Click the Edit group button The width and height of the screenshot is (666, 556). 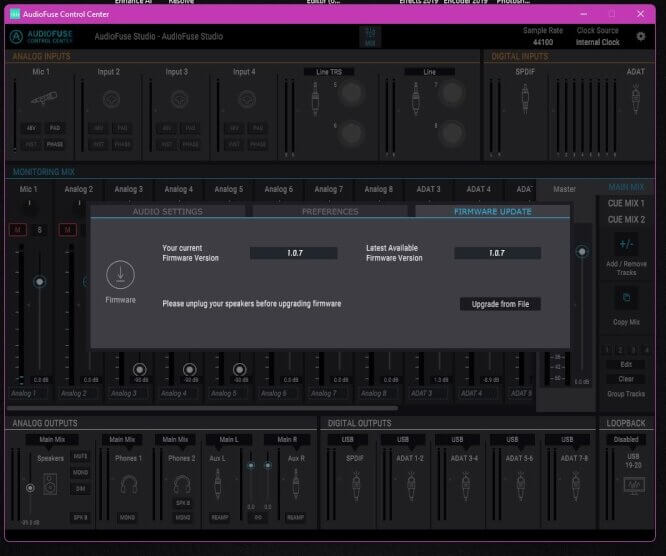[626, 364]
